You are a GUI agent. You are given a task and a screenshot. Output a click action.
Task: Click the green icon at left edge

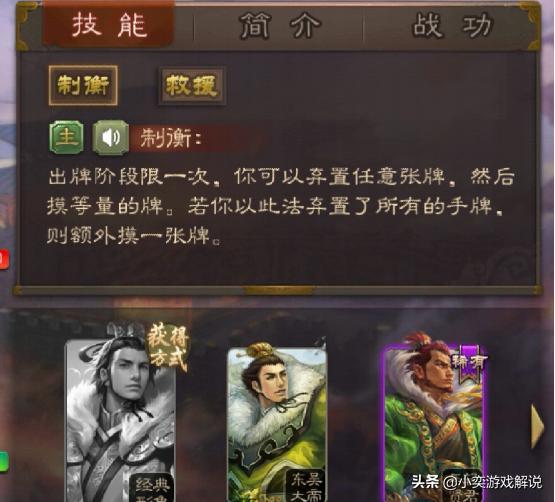(4, 462)
